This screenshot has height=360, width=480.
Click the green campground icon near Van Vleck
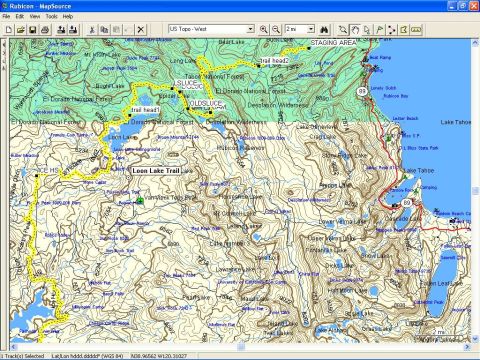[140, 200]
